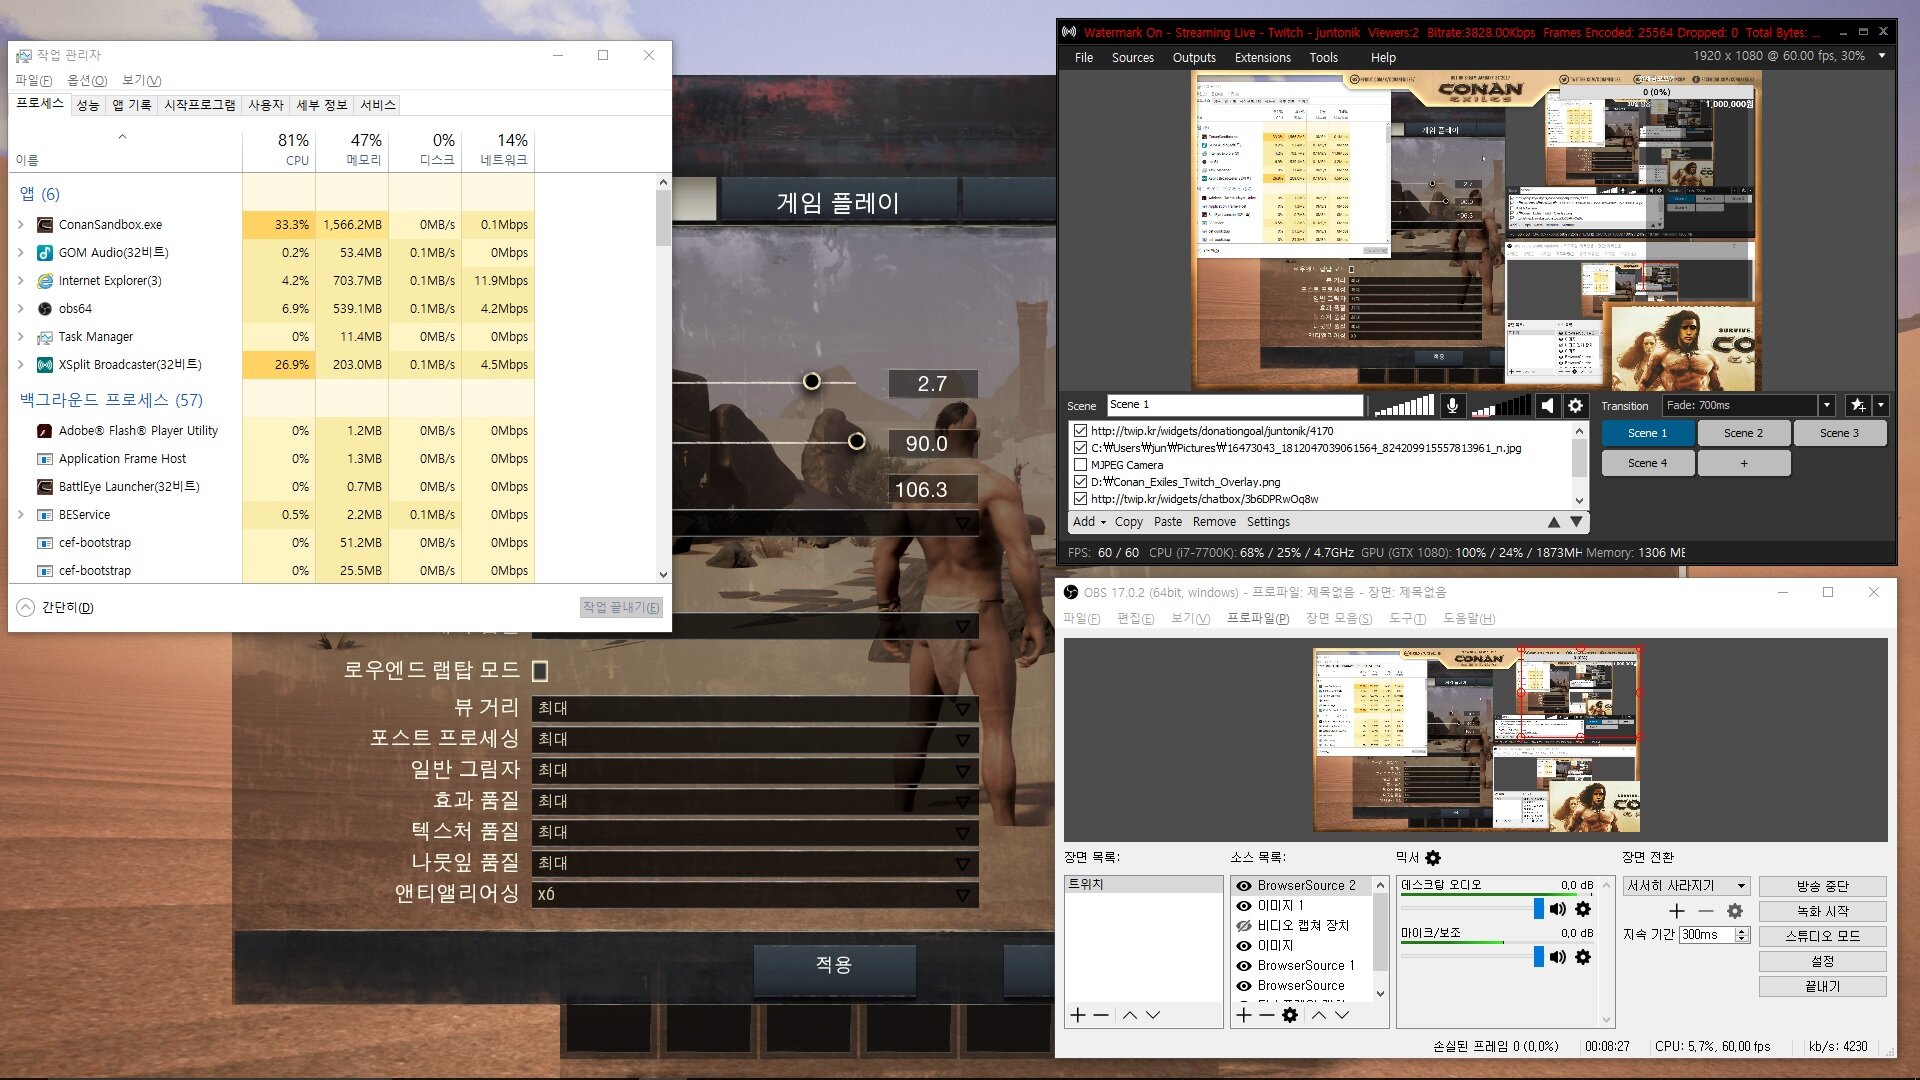The width and height of the screenshot is (1920, 1080).
Task: Sort Task Manager by the CPU column
Action: pyautogui.click(x=280, y=148)
